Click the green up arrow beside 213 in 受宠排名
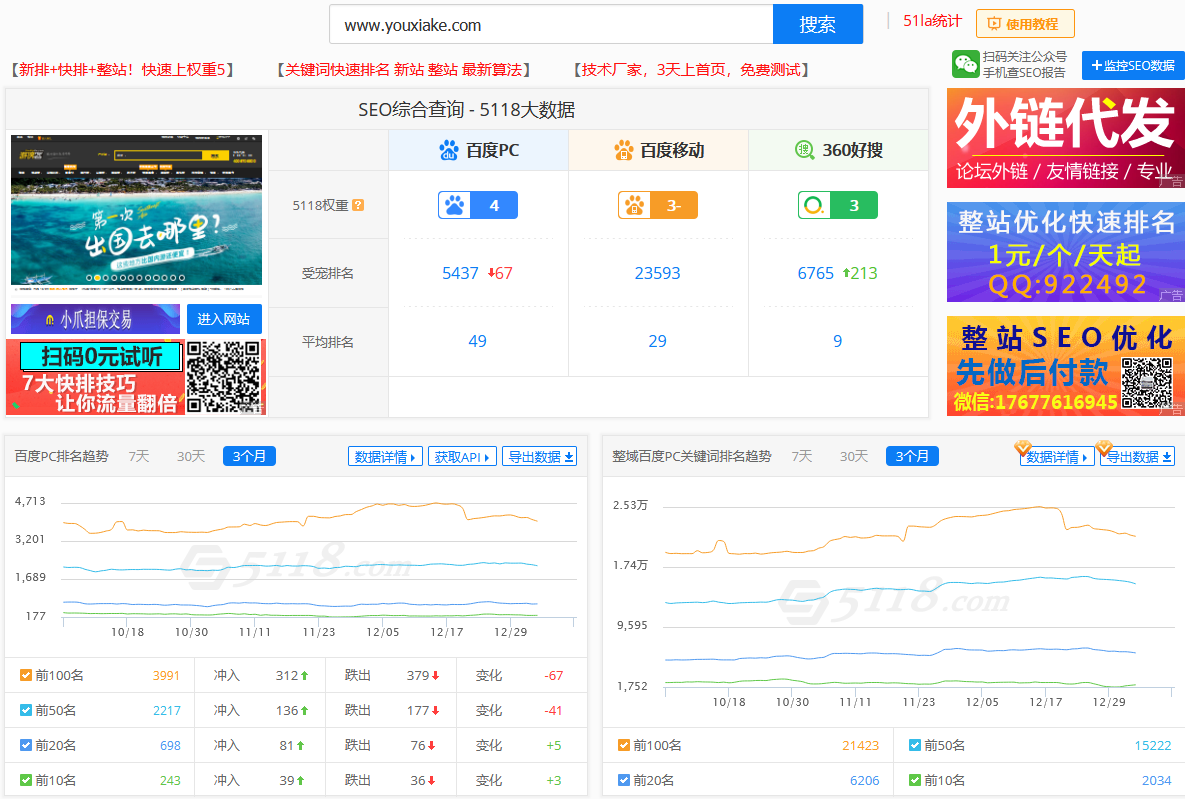 coord(846,273)
